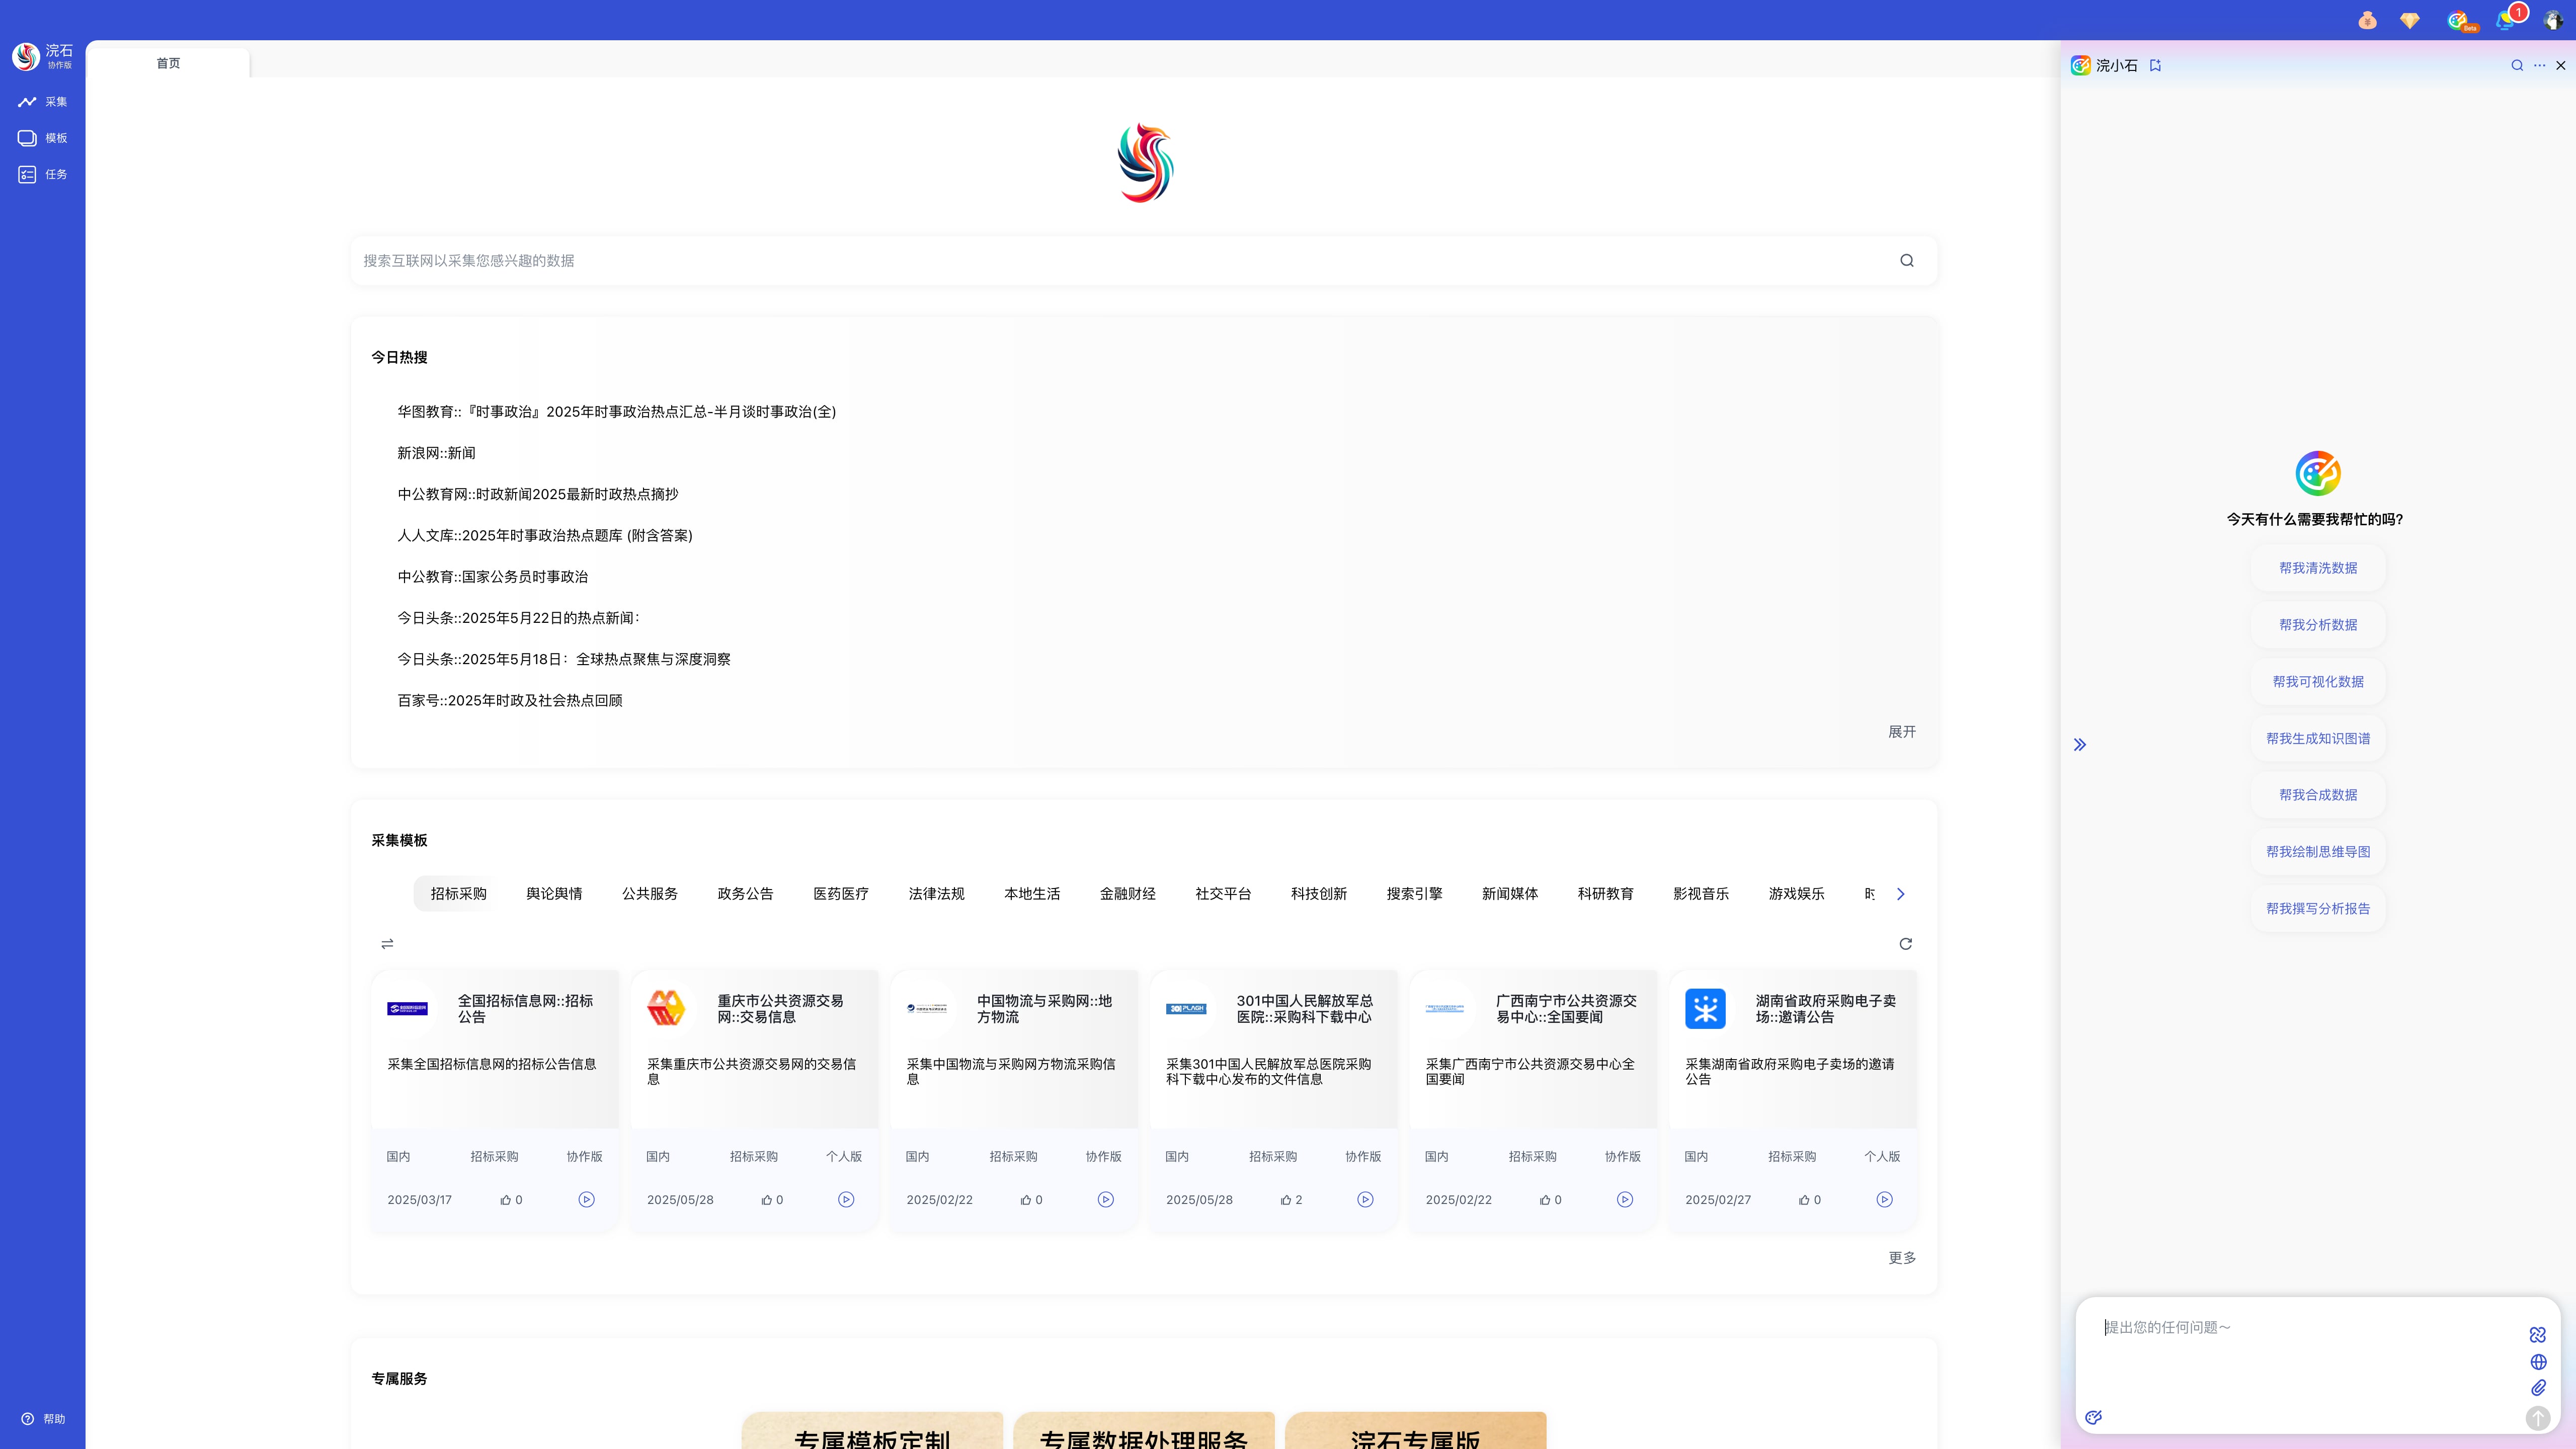Click the diamond membership icon
Image resolution: width=2576 pixels, height=1449 pixels.
pyautogui.click(x=2410, y=20)
